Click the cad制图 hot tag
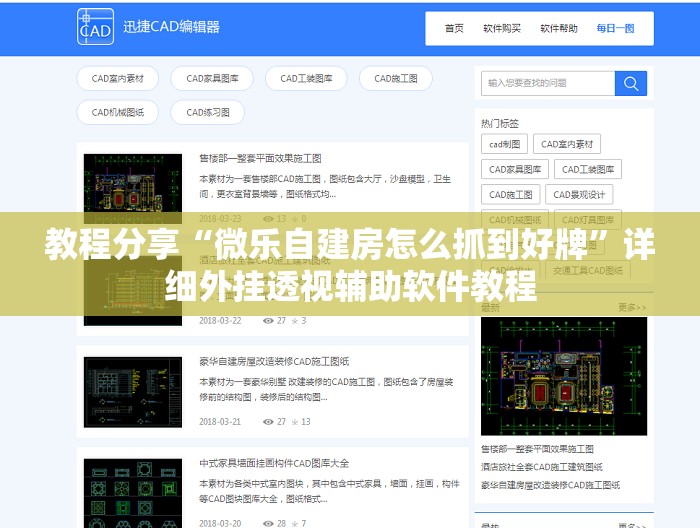The height and width of the screenshot is (528, 700). pos(504,144)
